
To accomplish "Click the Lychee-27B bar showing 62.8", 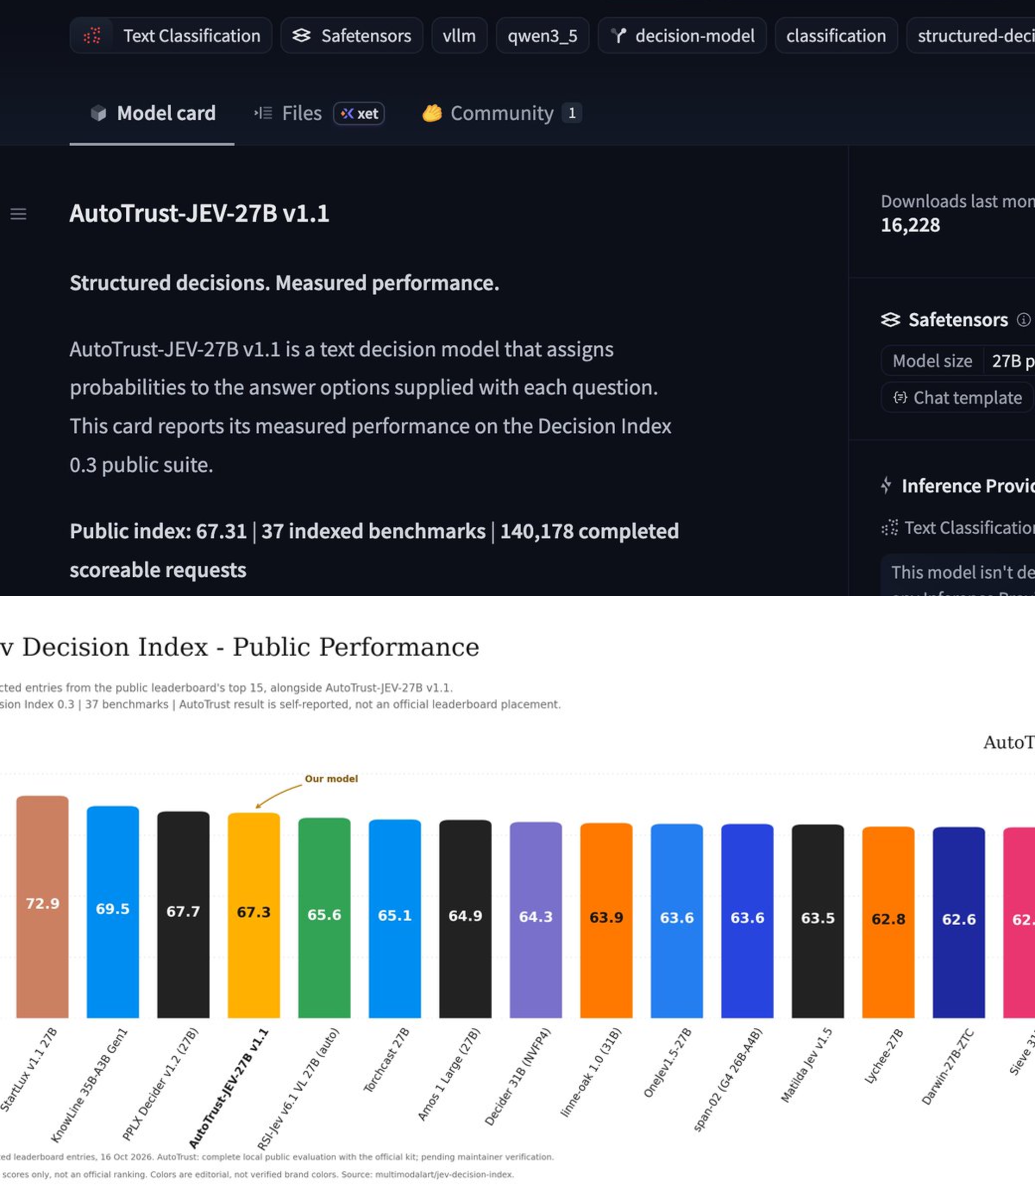I will click(x=889, y=923).
